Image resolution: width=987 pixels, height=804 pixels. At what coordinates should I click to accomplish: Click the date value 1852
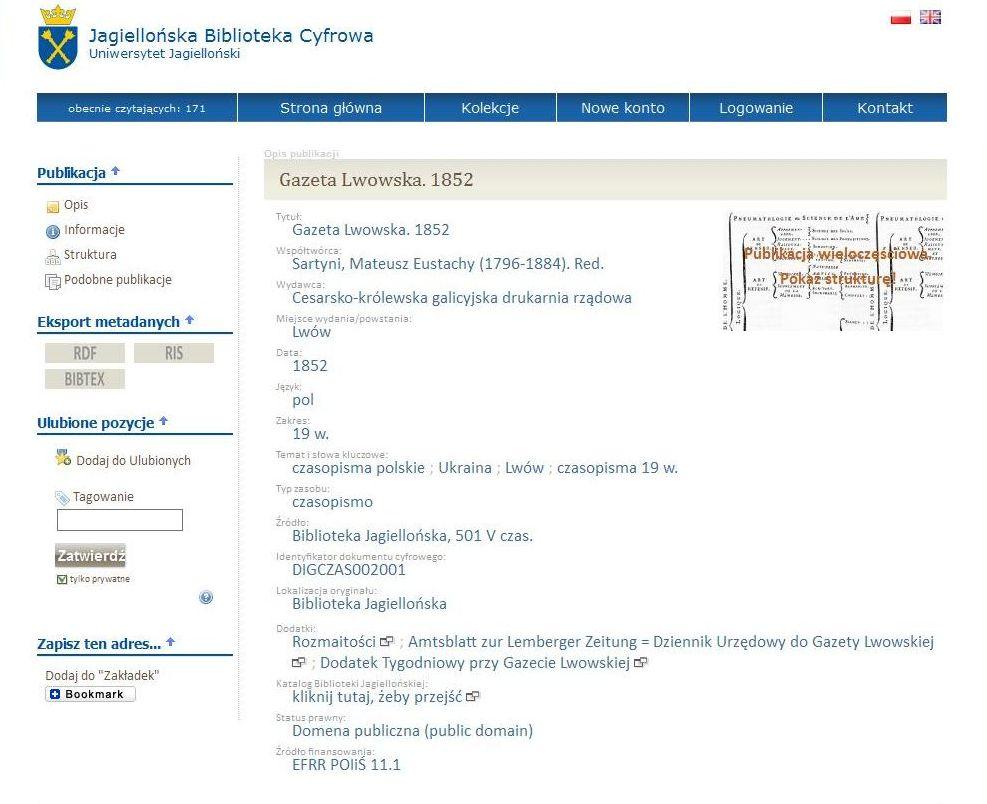310,366
